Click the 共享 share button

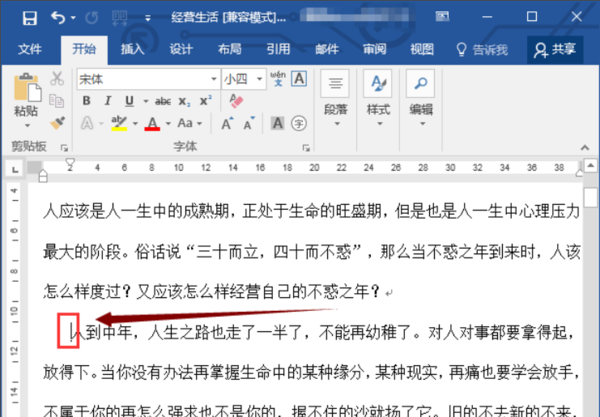(x=555, y=50)
